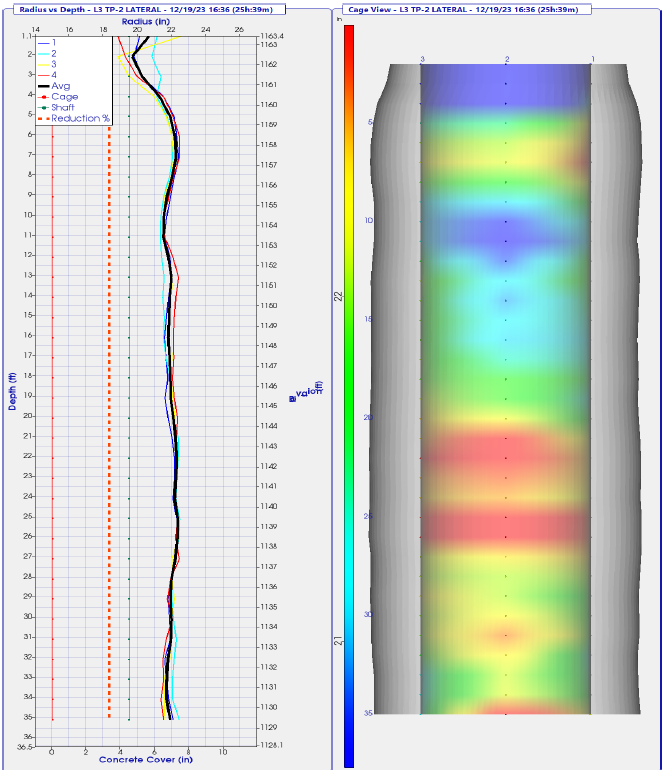Click column marker 1 atop cage view
Viewport: 662px width, 770px height.
tap(593, 59)
